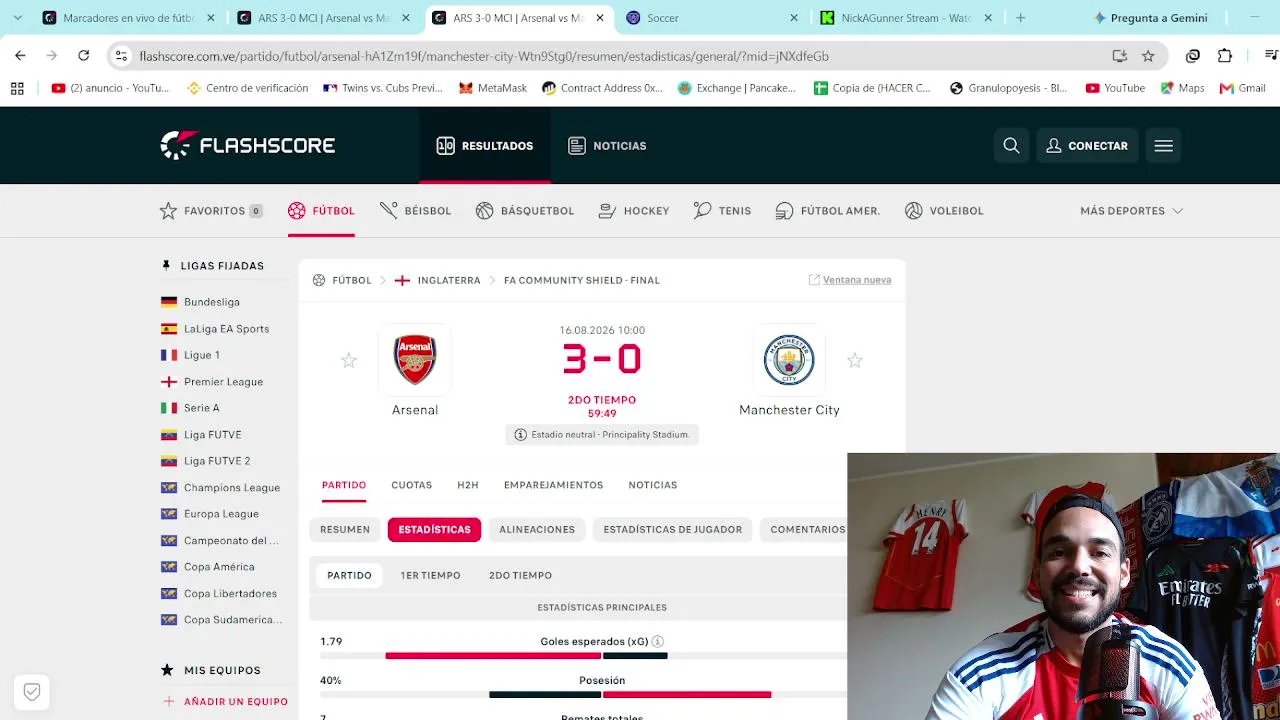Image resolution: width=1280 pixels, height=720 pixels.
Task: Open the hamburger menu next to Conectar
Action: click(1163, 146)
